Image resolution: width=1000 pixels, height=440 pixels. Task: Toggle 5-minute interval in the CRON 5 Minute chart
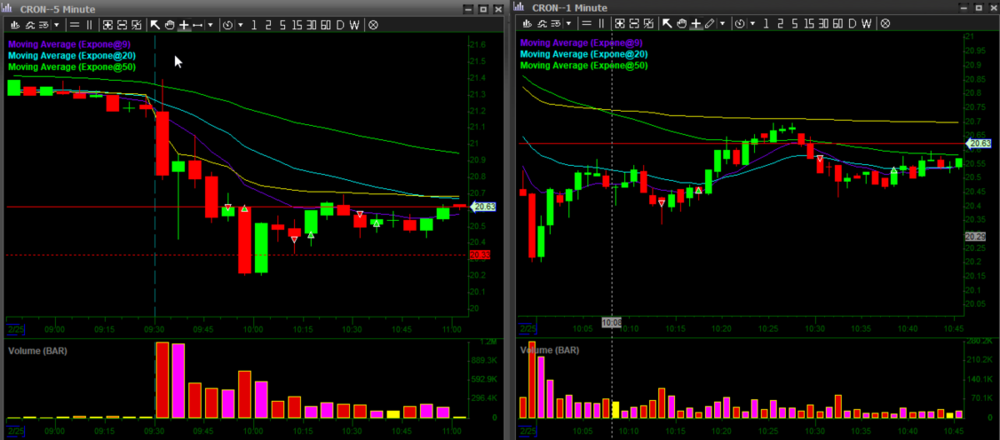click(x=282, y=23)
